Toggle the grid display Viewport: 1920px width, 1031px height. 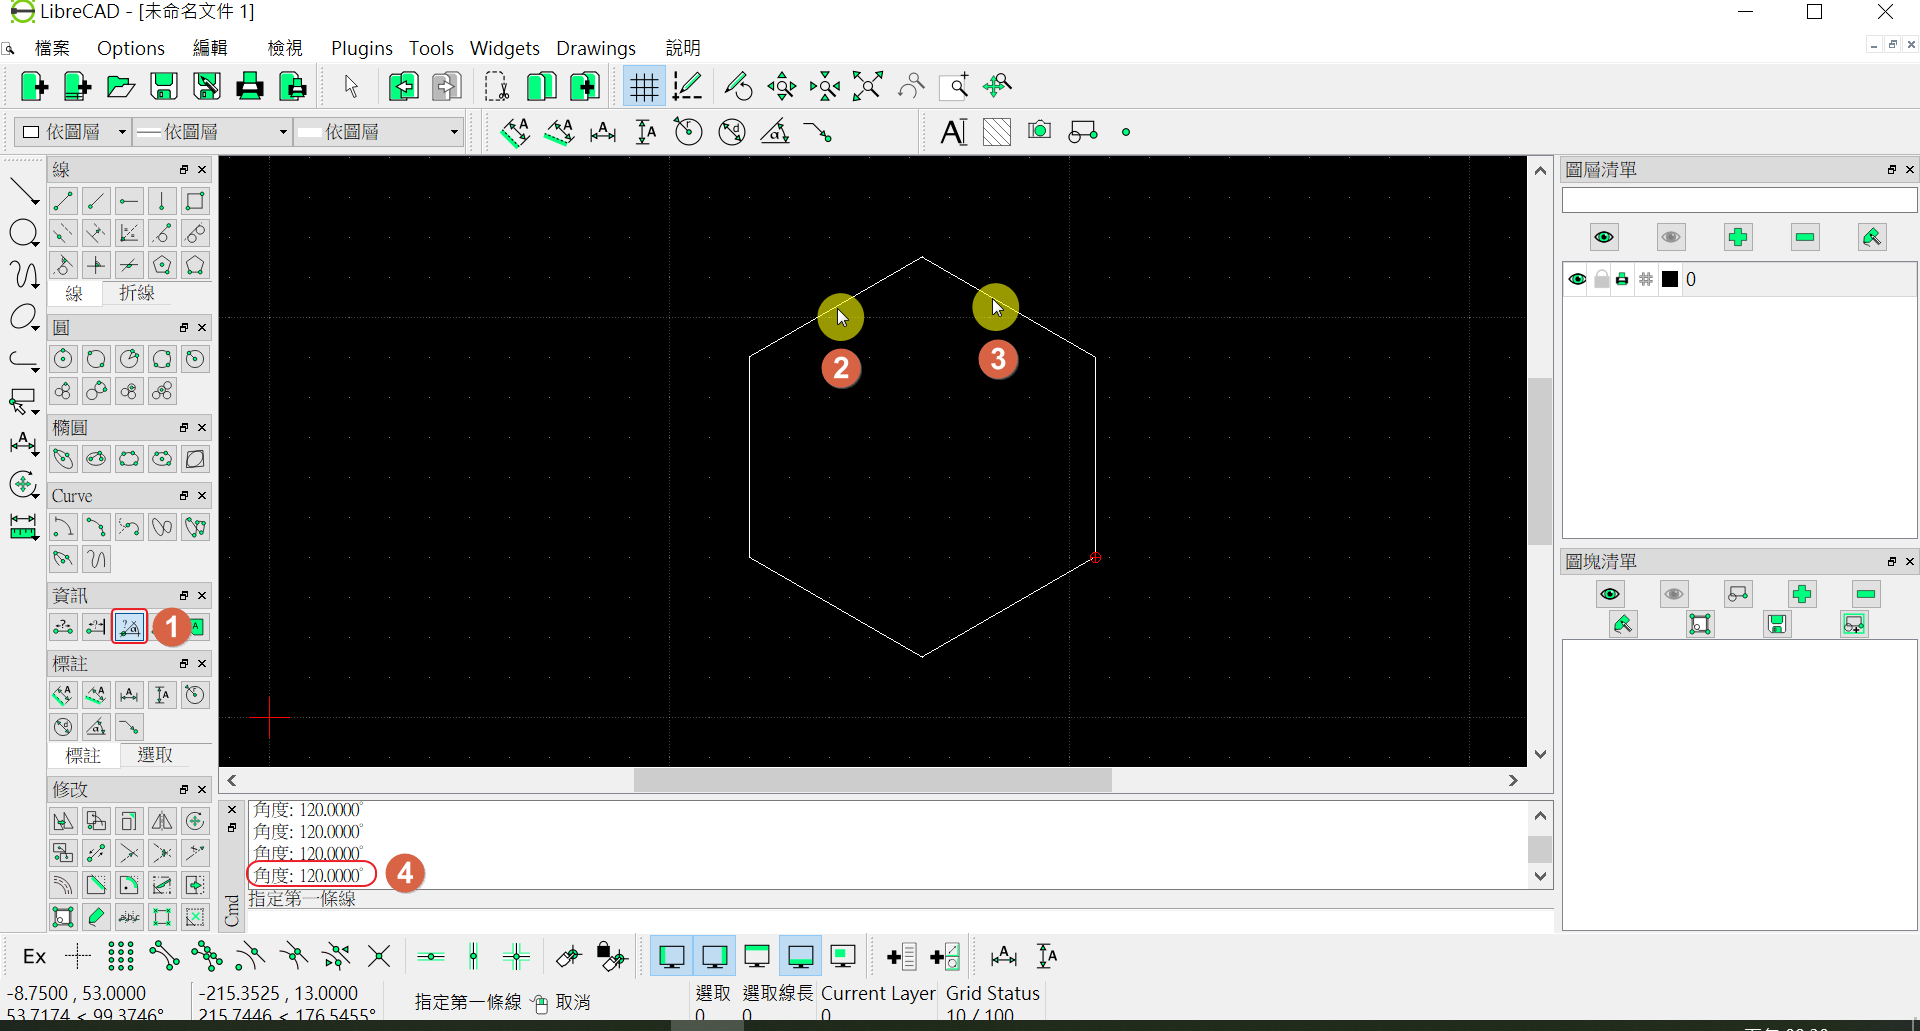[x=644, y=87]
